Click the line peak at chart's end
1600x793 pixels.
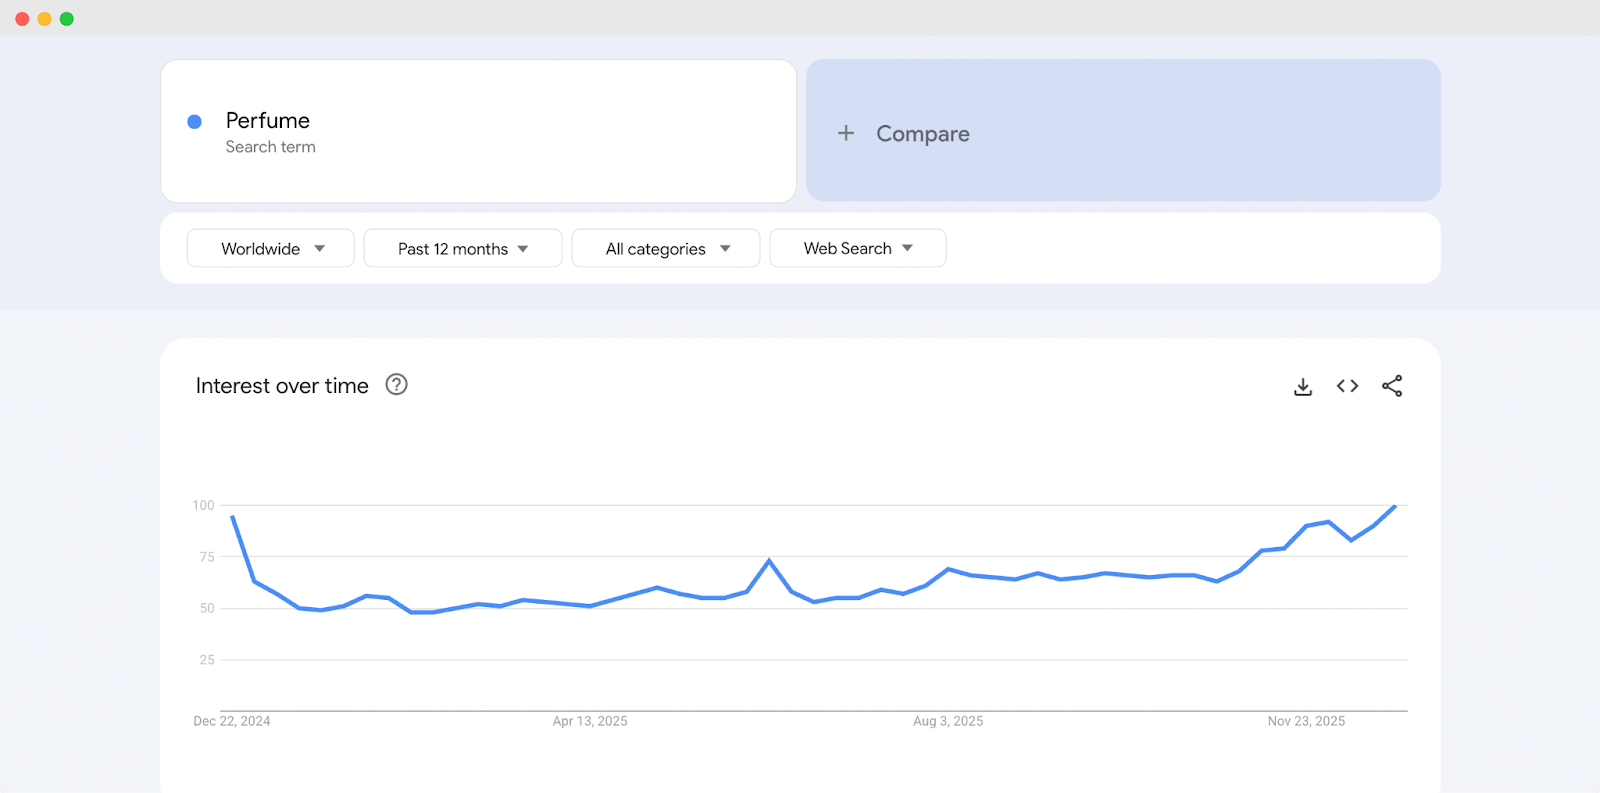pyautogui.click(x=1394, y=507)
